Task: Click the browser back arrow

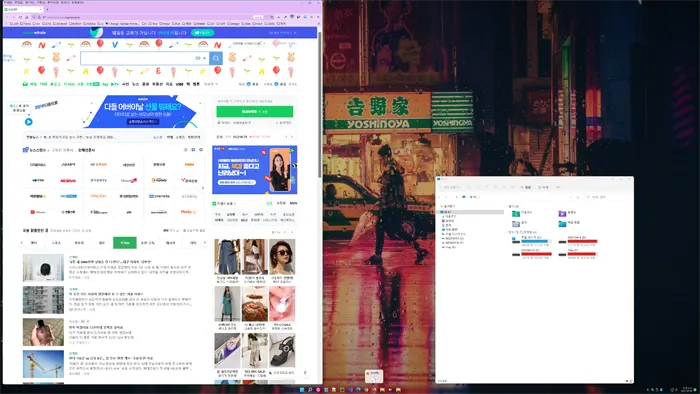Action: [x=7, y=17]
